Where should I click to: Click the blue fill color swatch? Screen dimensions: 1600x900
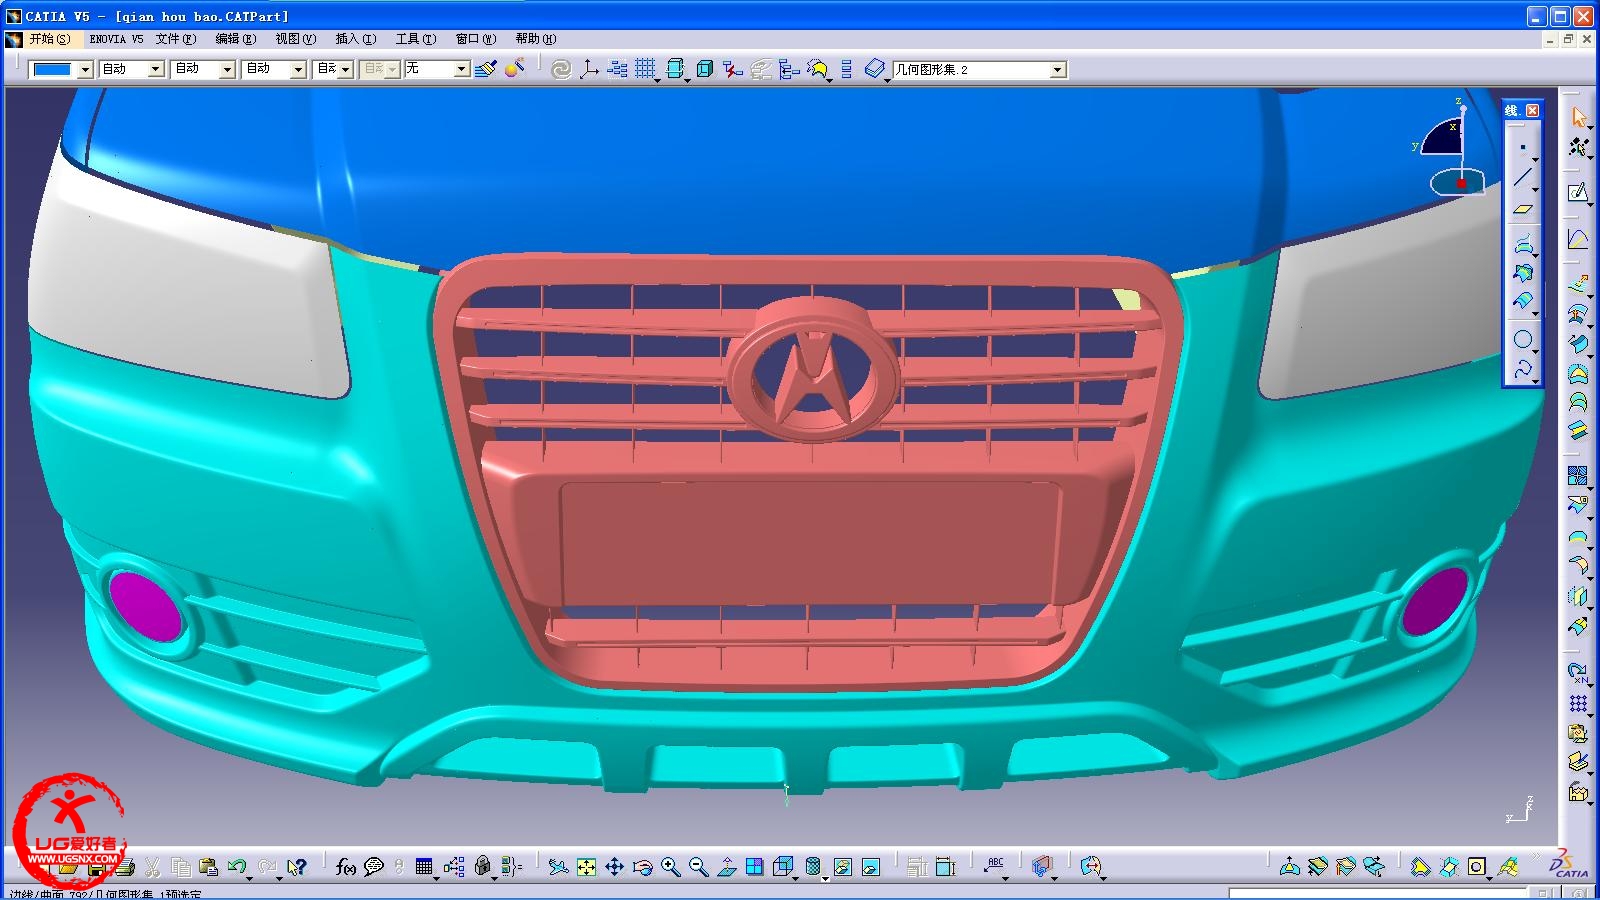[x=53, y=69]
